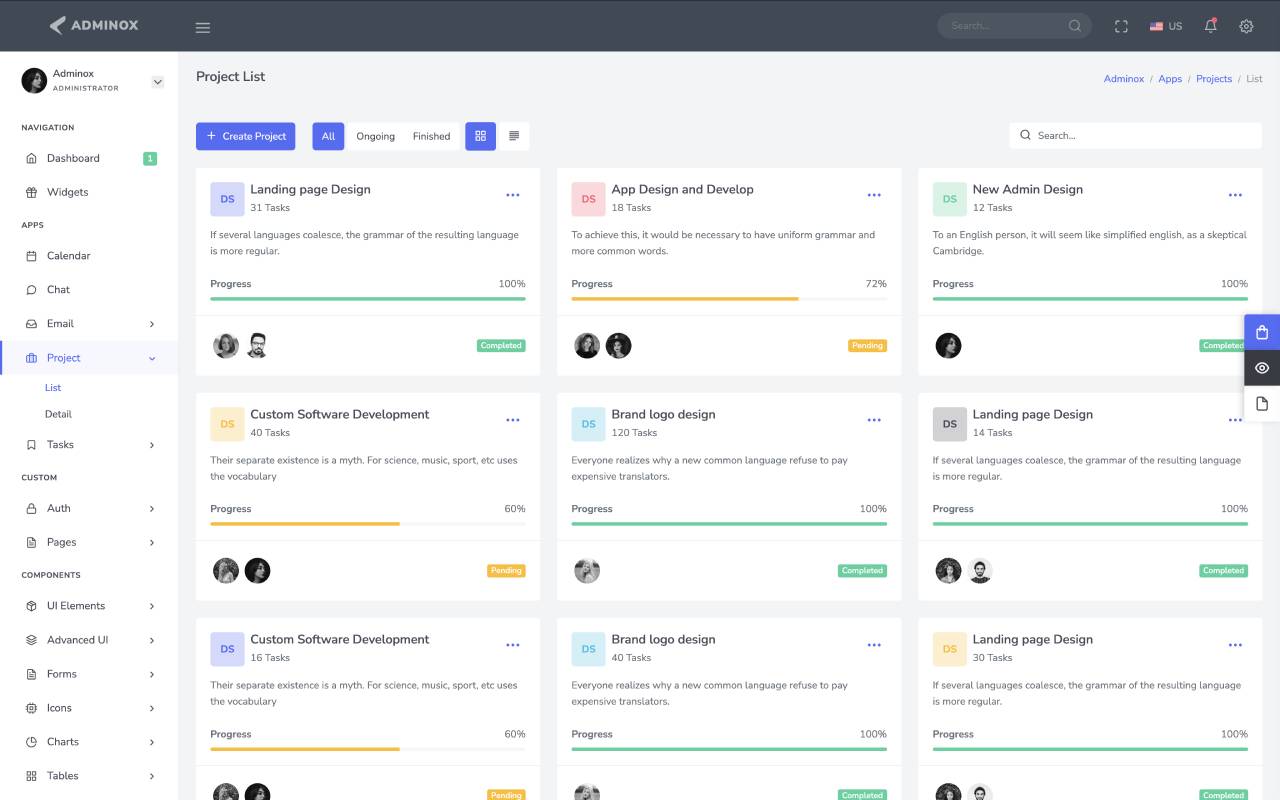Open options menu for Landing page Design 31 Tasks
Screen dimensions: 1280x800
[x=513, y=195]
